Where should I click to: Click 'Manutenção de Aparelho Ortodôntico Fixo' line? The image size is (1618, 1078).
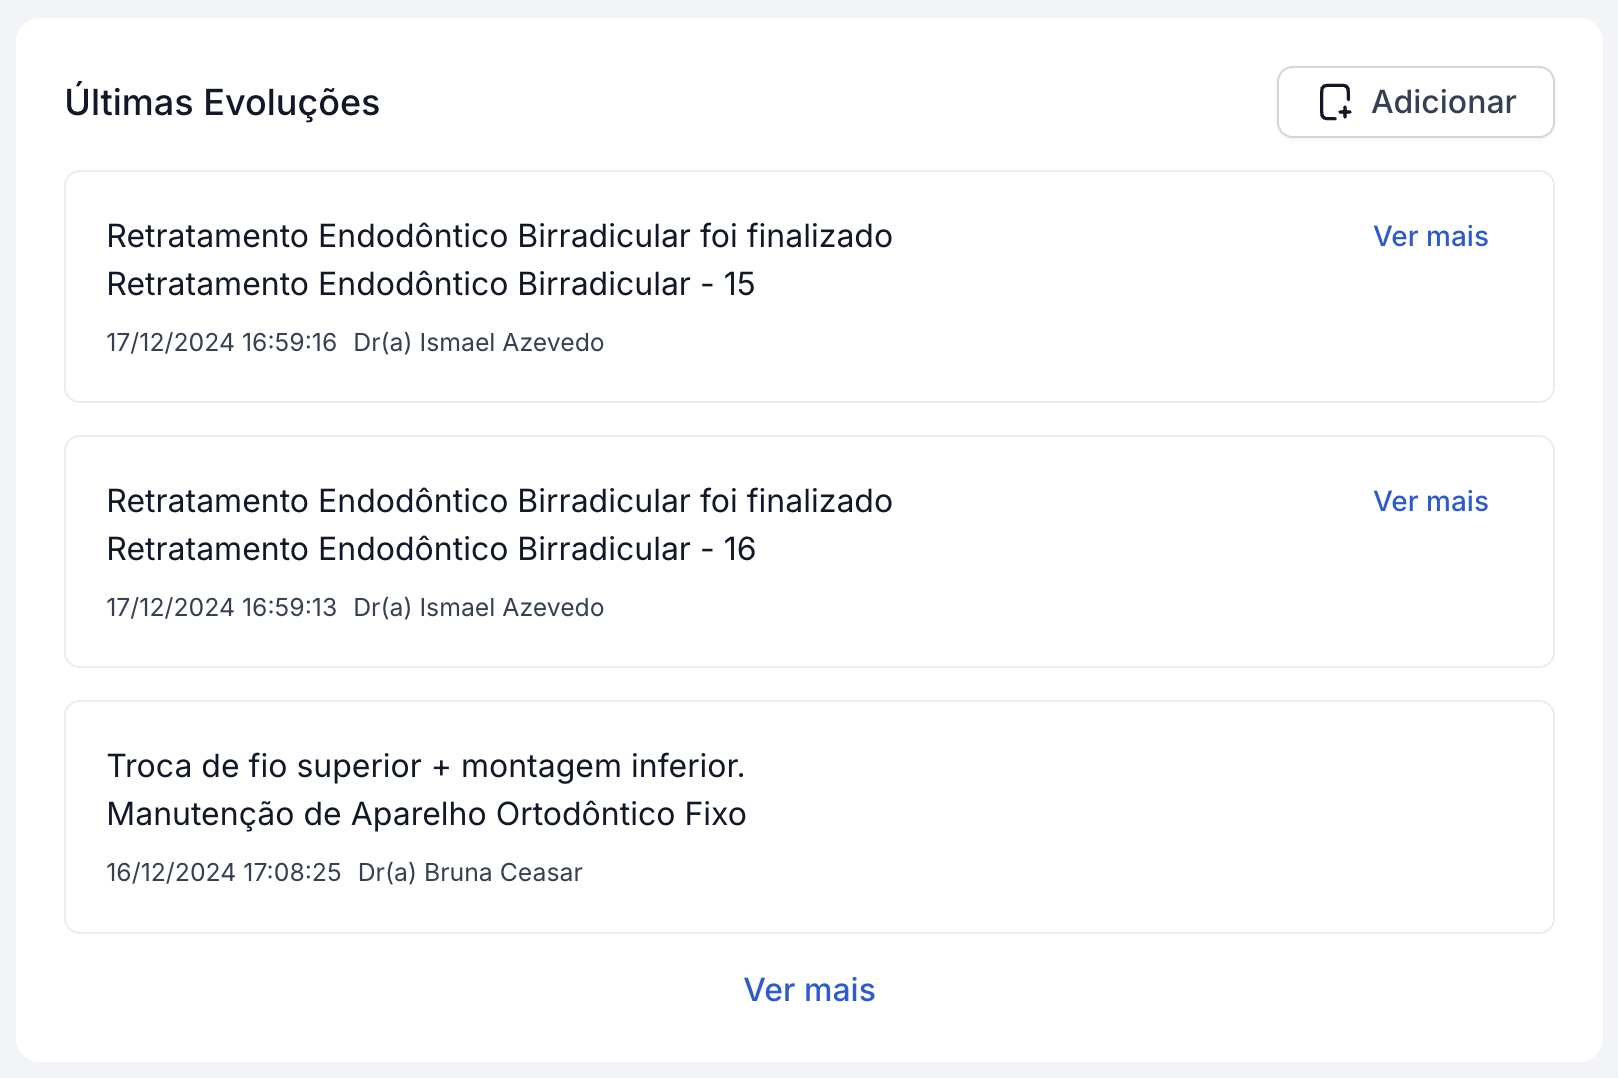[426, 814]
